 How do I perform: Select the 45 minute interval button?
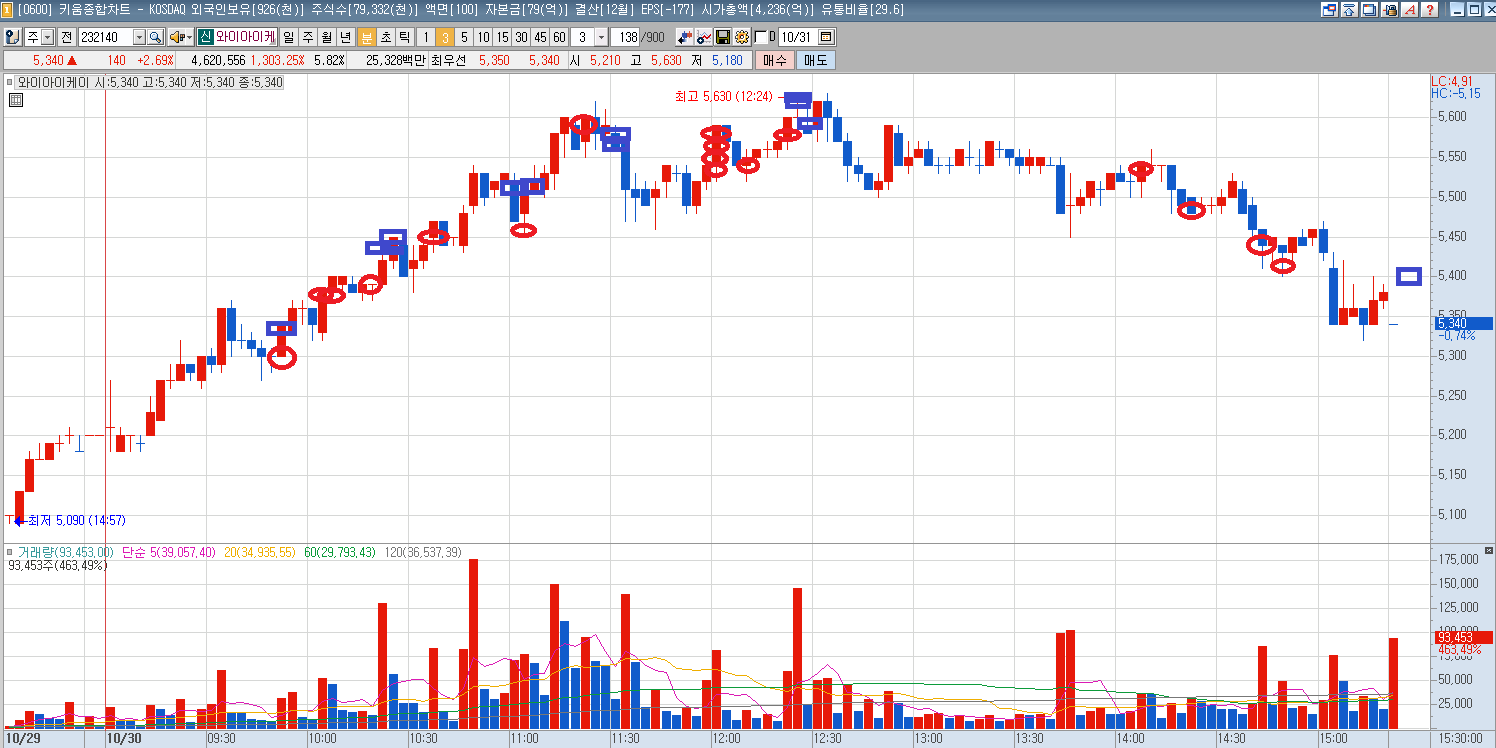click(540, 37)
